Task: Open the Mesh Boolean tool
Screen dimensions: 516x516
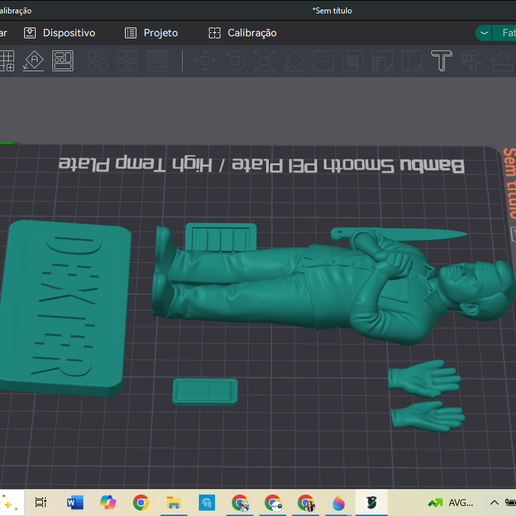Action: 353,61
